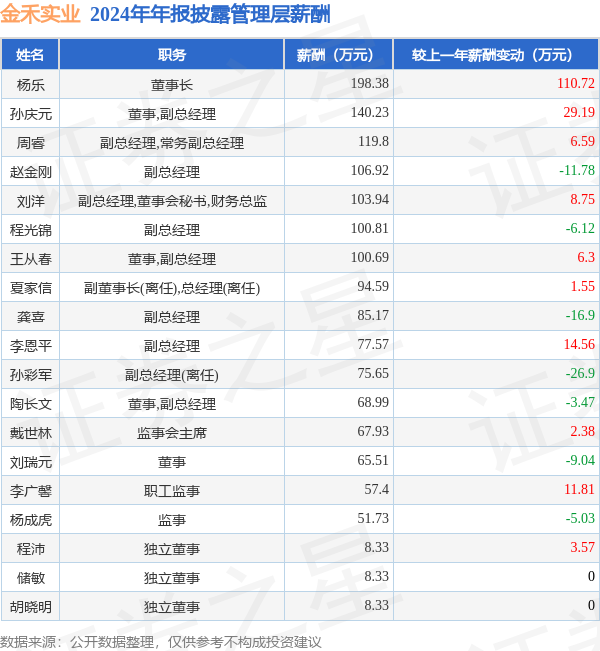Screen dimensions: 600x651
Task: Click the change value 29.19
Action: [x=579, y=112]
